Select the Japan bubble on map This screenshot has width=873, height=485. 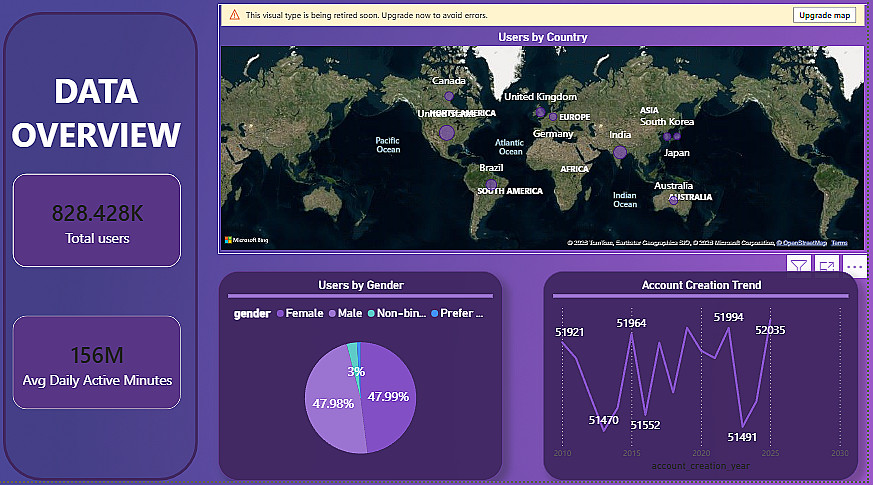tap(677, 136)
